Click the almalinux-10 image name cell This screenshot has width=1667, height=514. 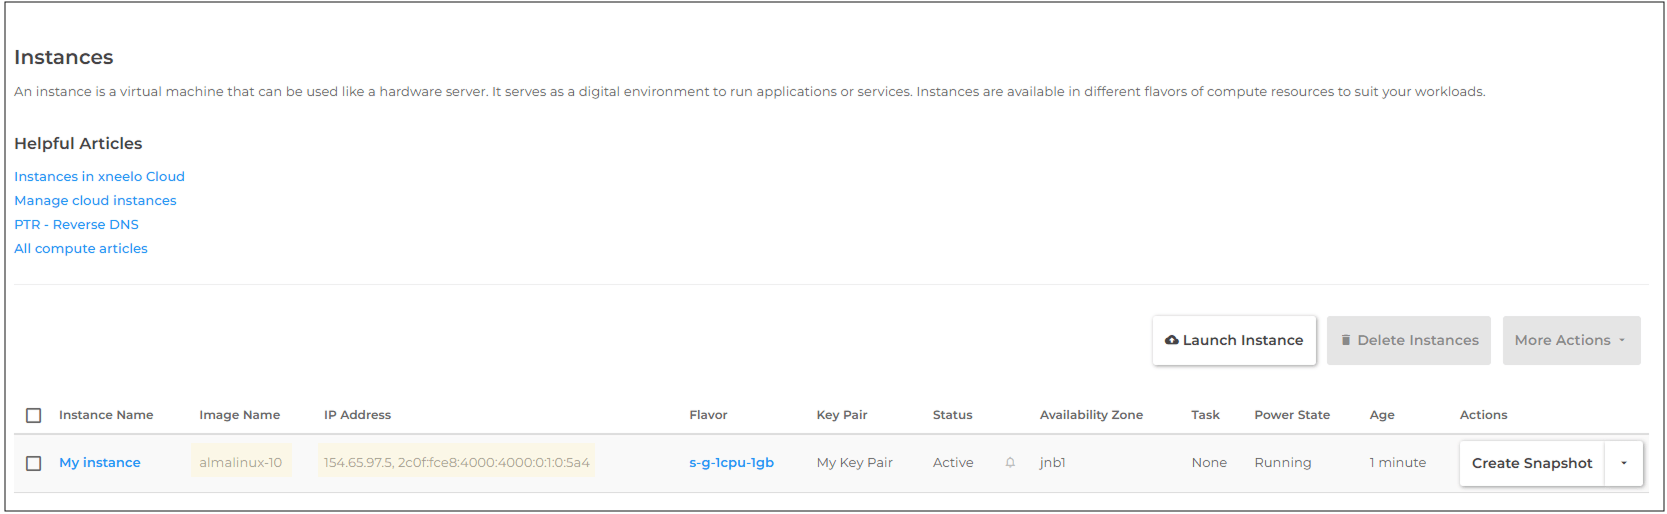point(240,463)
